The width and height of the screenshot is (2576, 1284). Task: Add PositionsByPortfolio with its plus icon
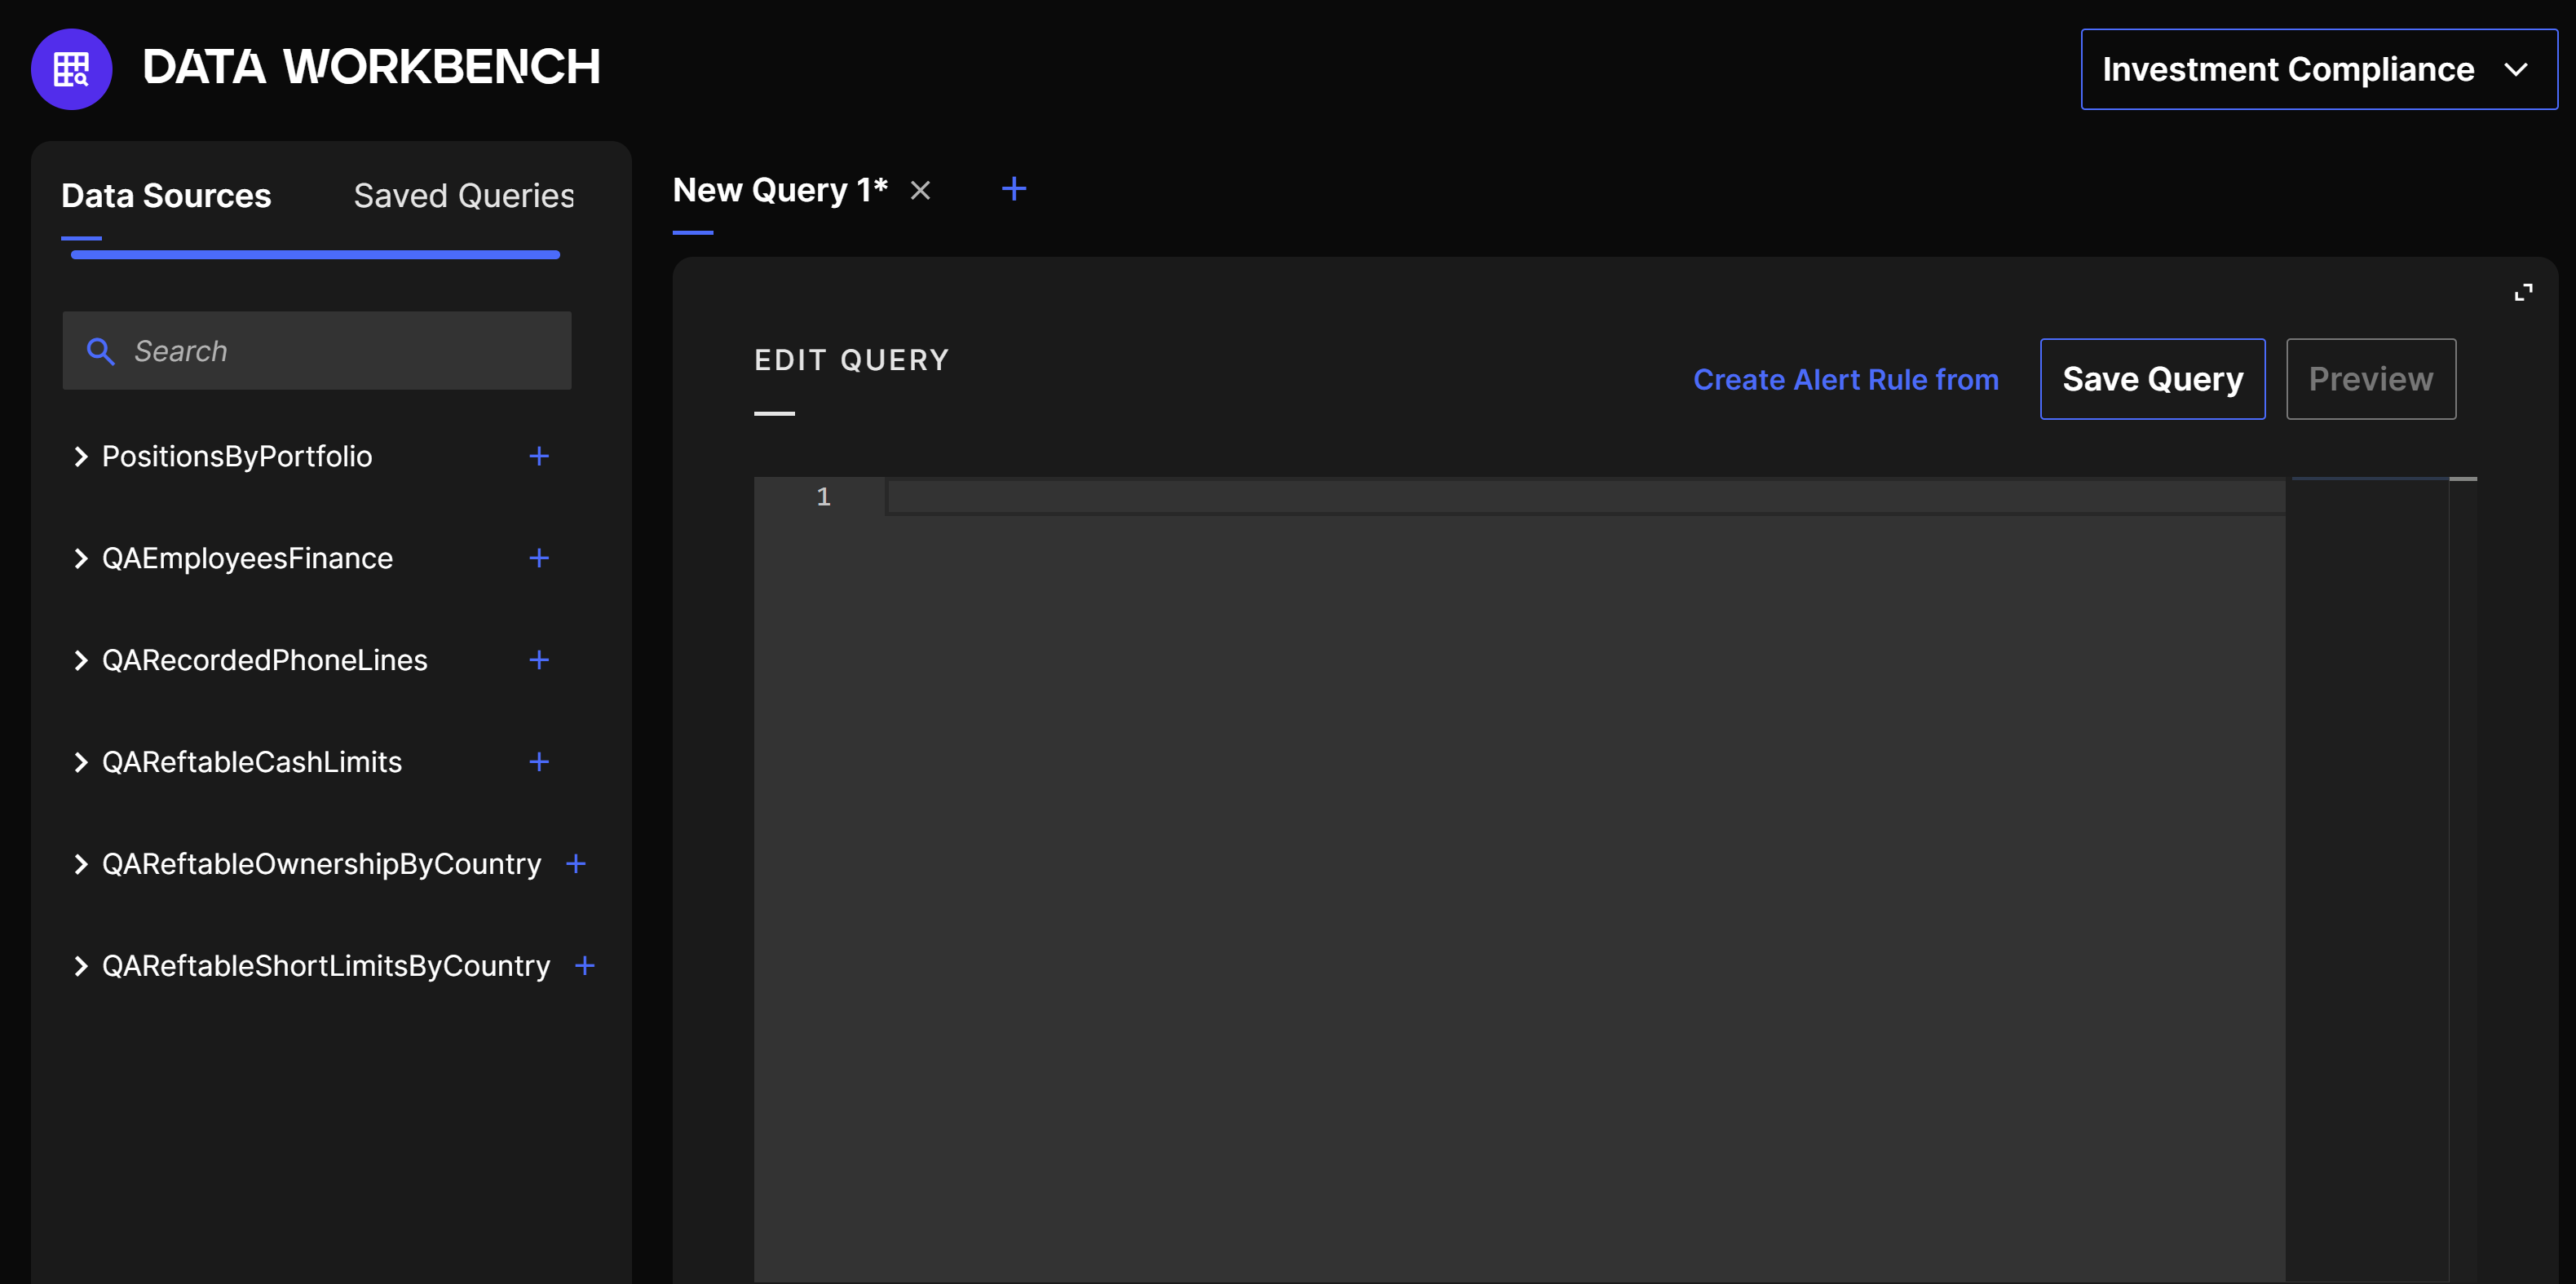point(538,456)
